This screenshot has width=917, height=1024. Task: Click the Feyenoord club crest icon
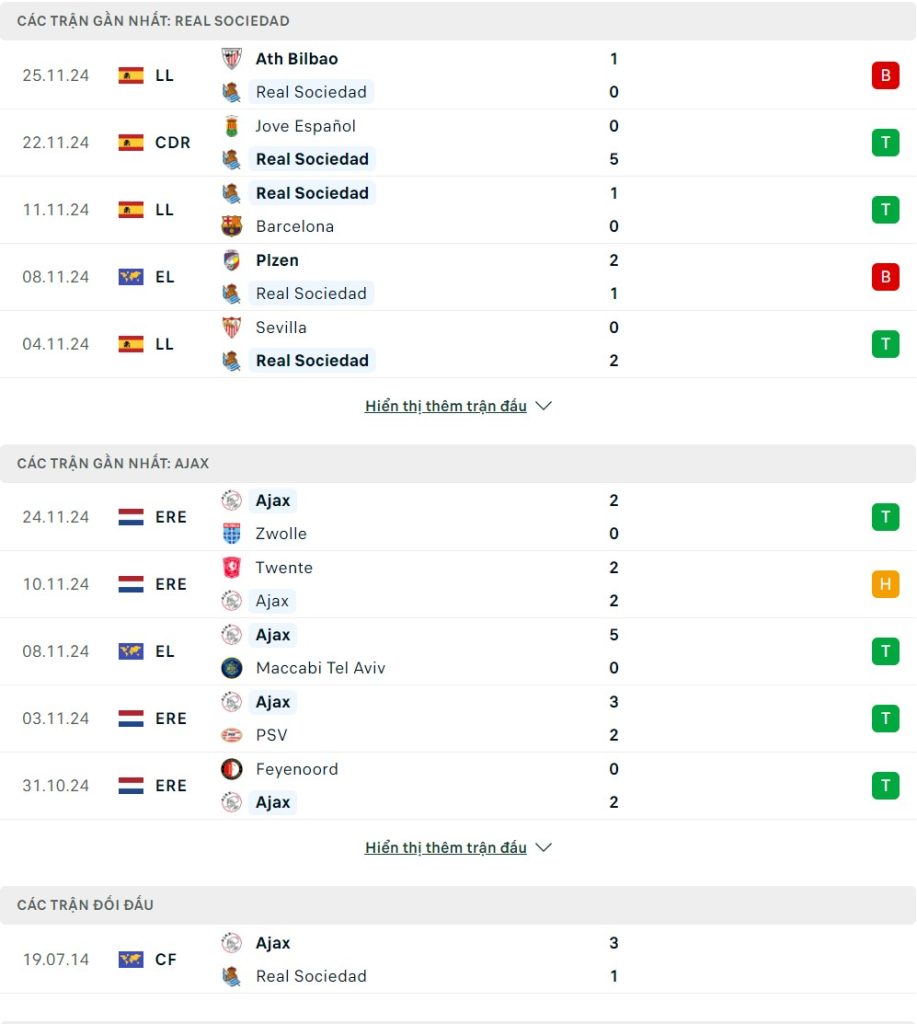[x=232, y=769]
